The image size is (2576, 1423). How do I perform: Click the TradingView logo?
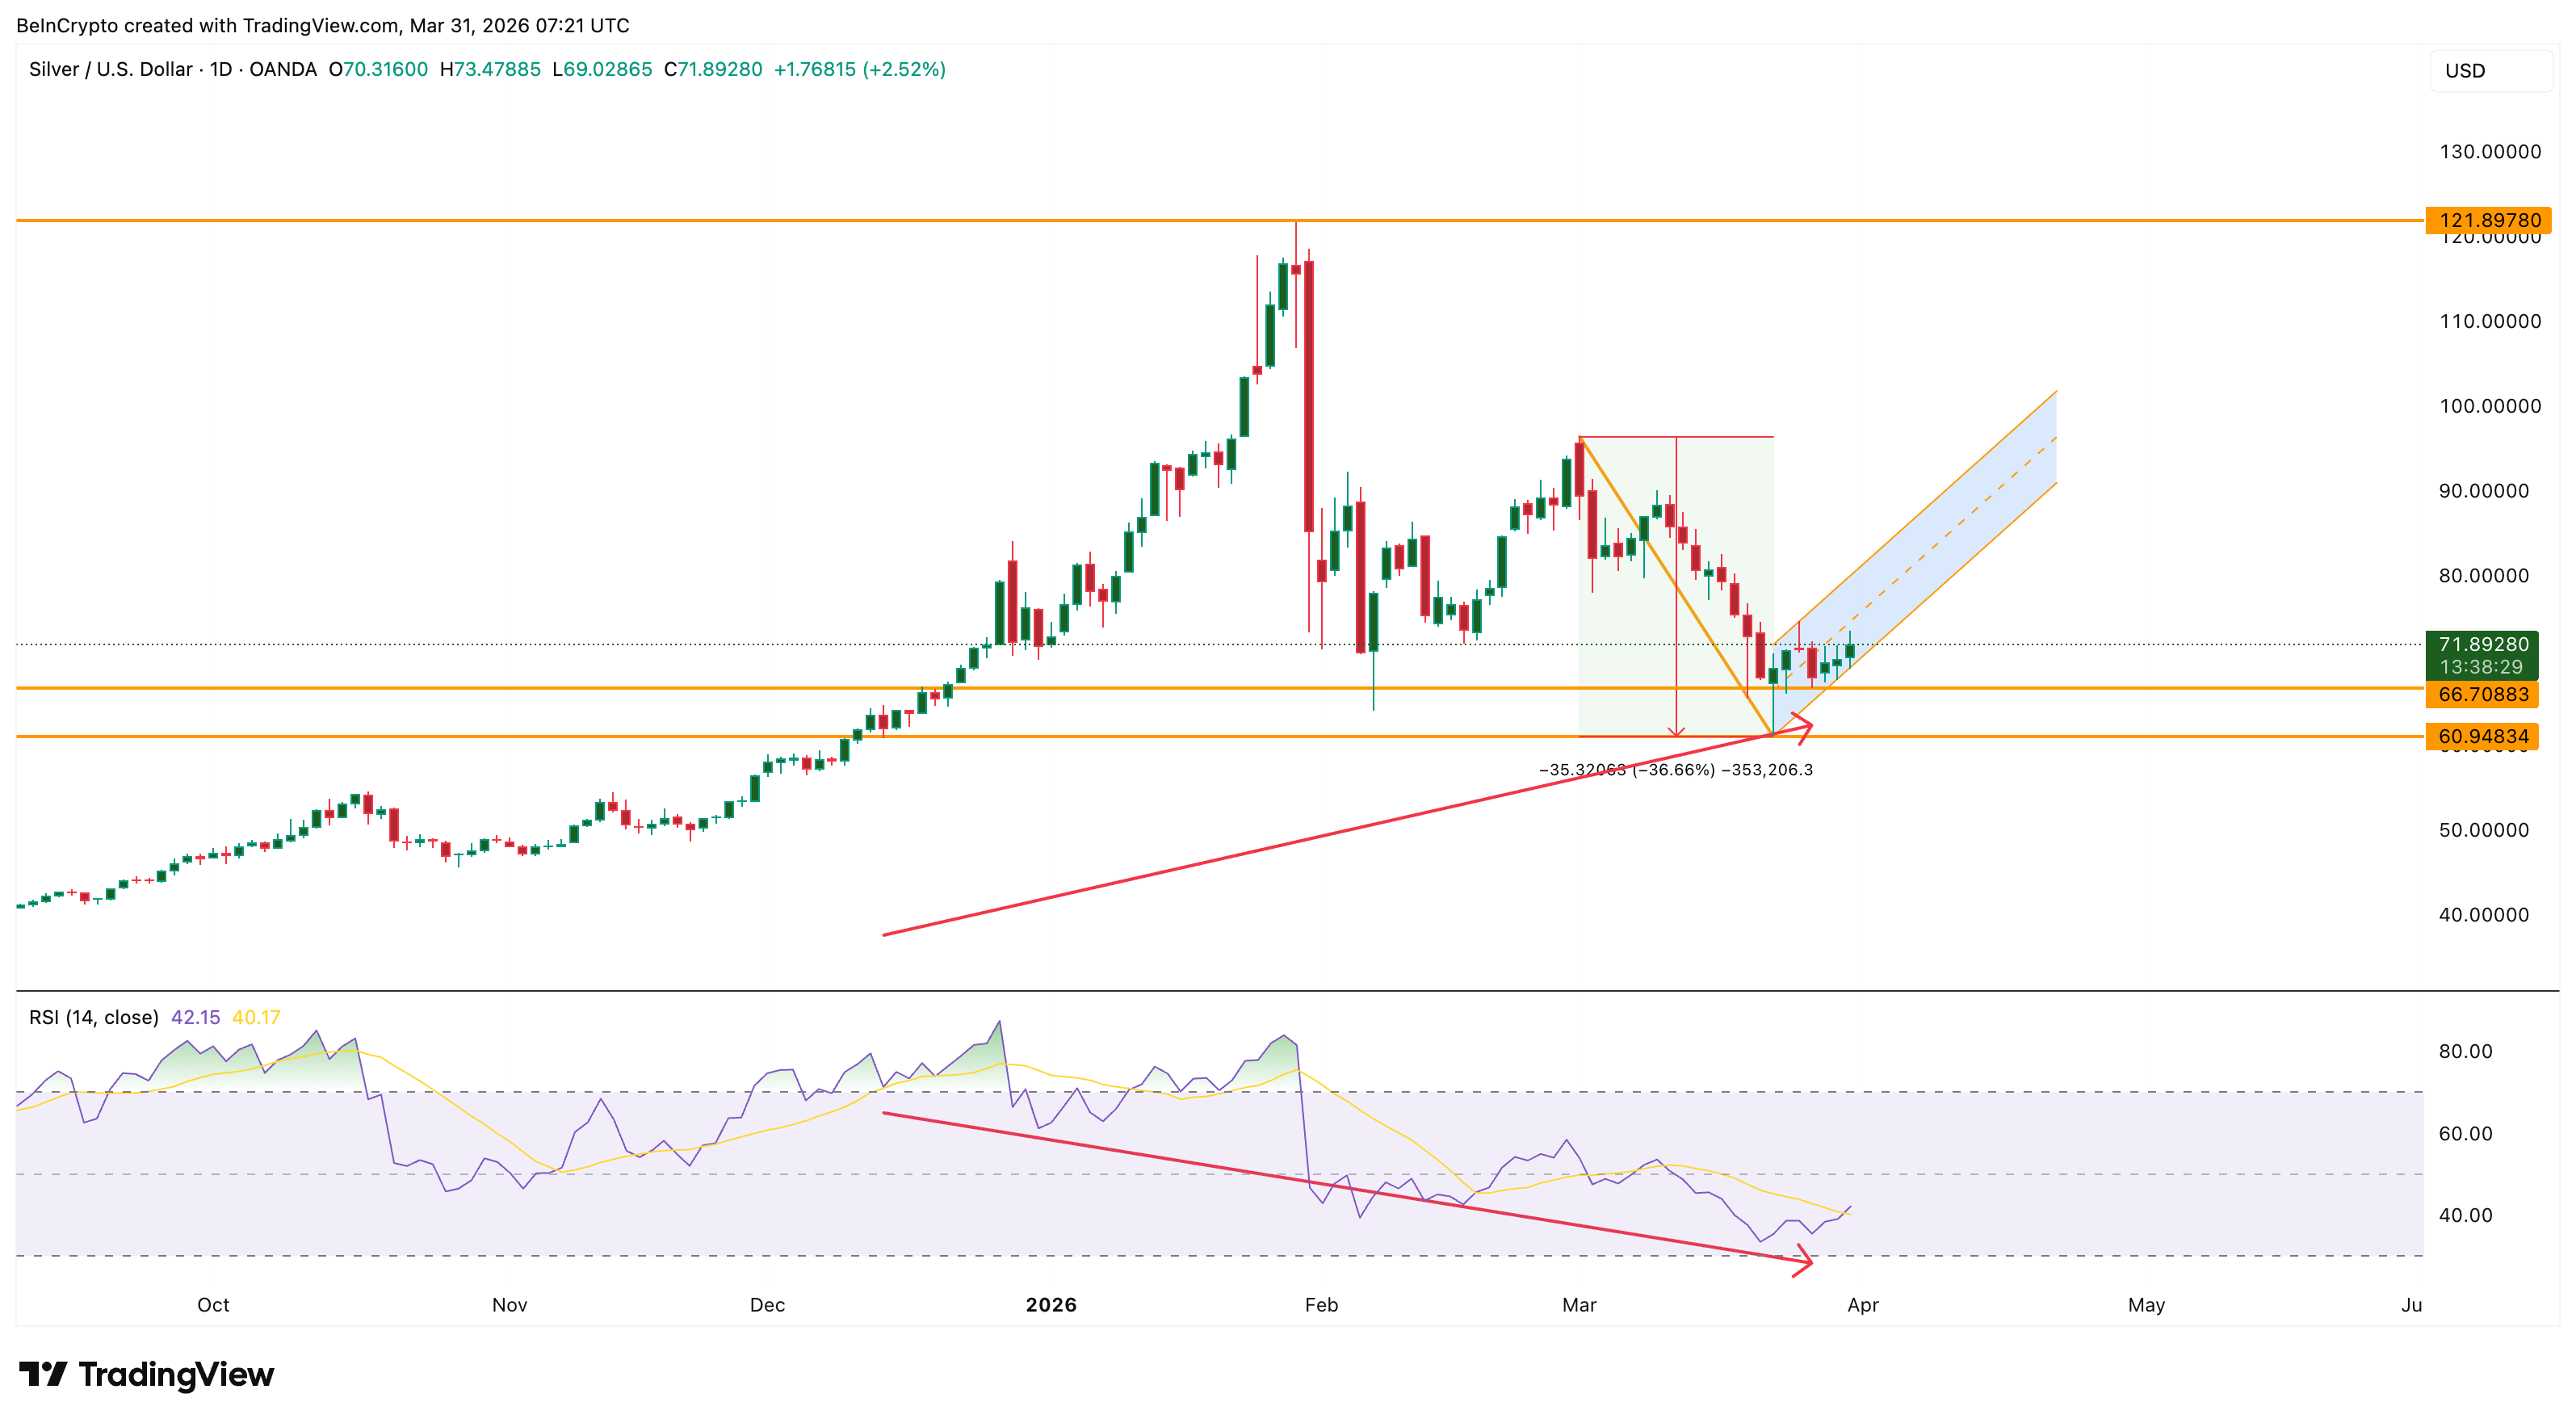click(x=146, y=1374)
